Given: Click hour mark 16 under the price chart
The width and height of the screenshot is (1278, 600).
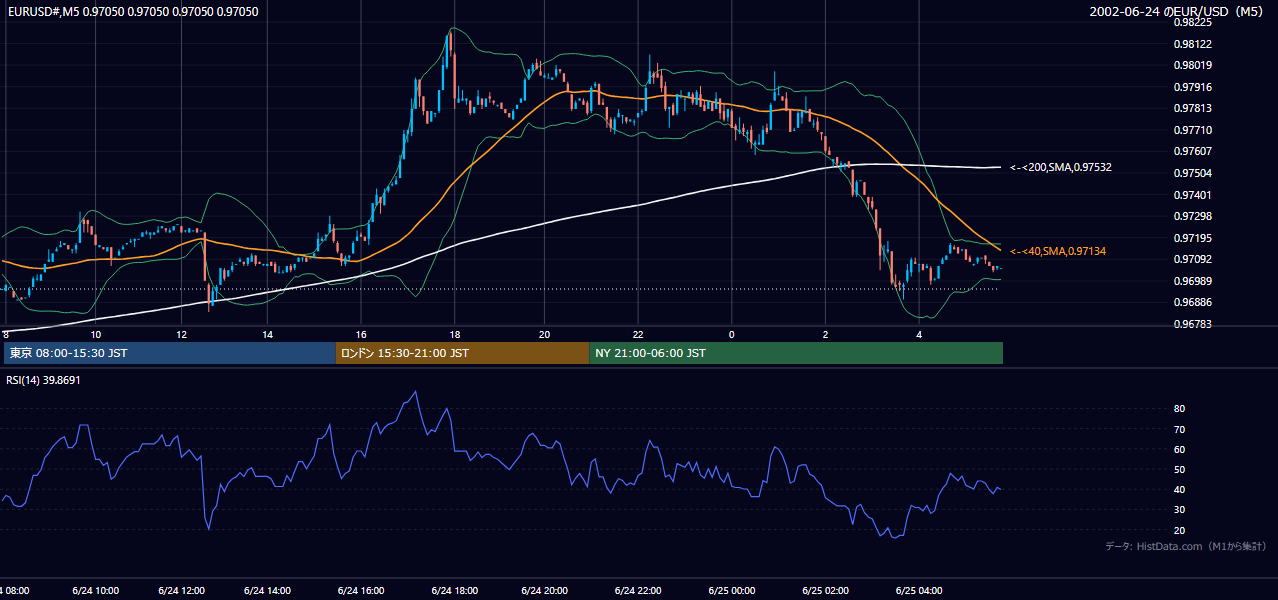Looking at the screenshot, I should [x=360, y=335].
